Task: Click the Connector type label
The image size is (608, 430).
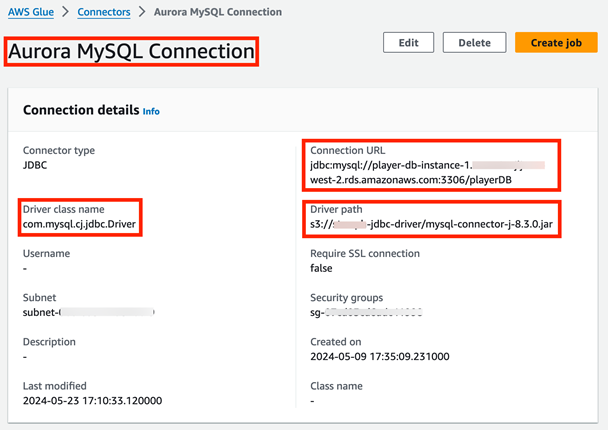Action: 59,150
